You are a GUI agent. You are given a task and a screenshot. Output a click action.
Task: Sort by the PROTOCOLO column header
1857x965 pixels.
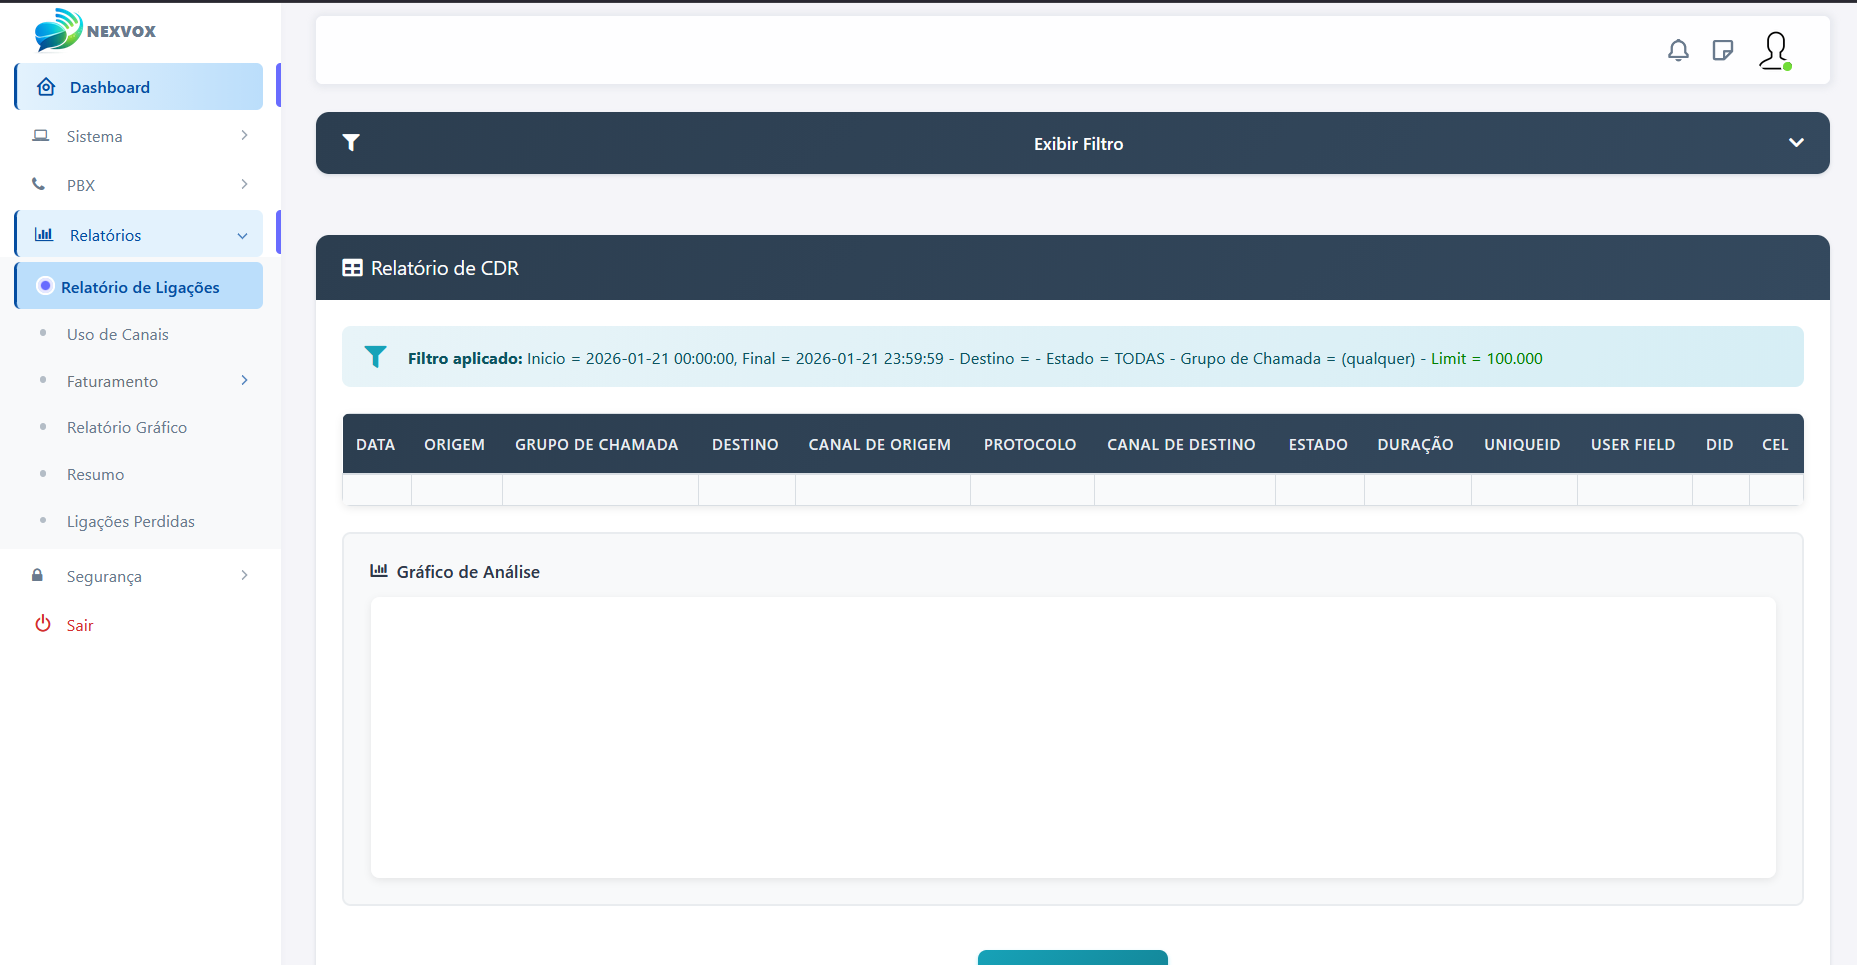[1030, 444]
